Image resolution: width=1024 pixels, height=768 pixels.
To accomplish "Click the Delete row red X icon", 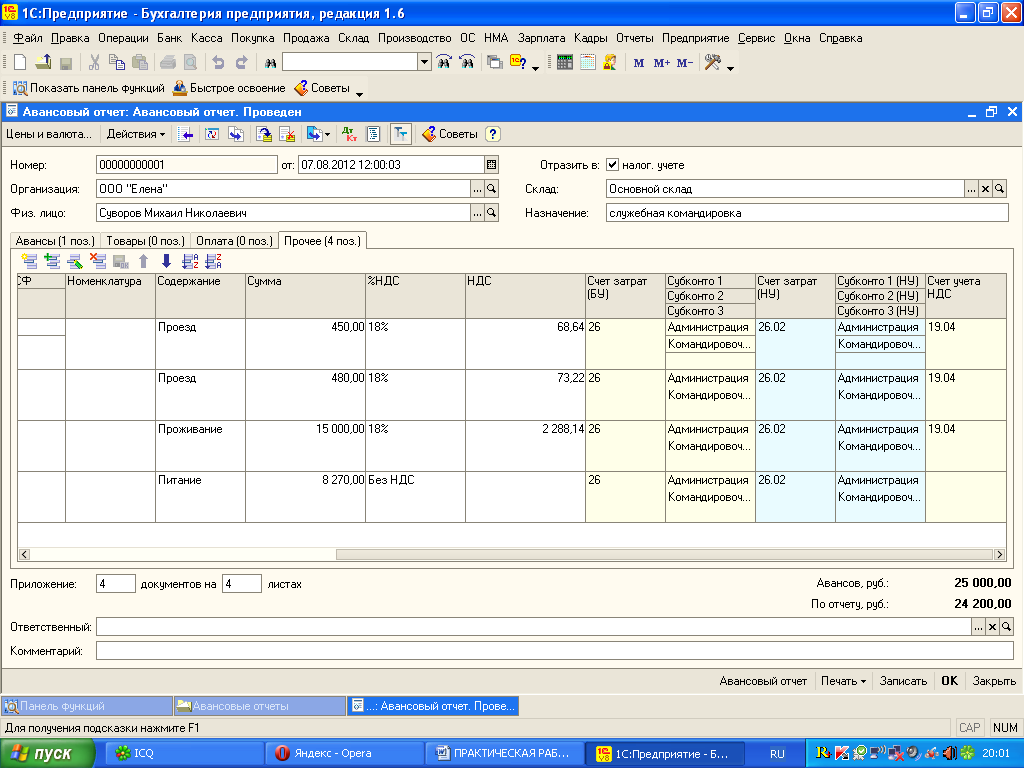I will click(x=98, y=261).
